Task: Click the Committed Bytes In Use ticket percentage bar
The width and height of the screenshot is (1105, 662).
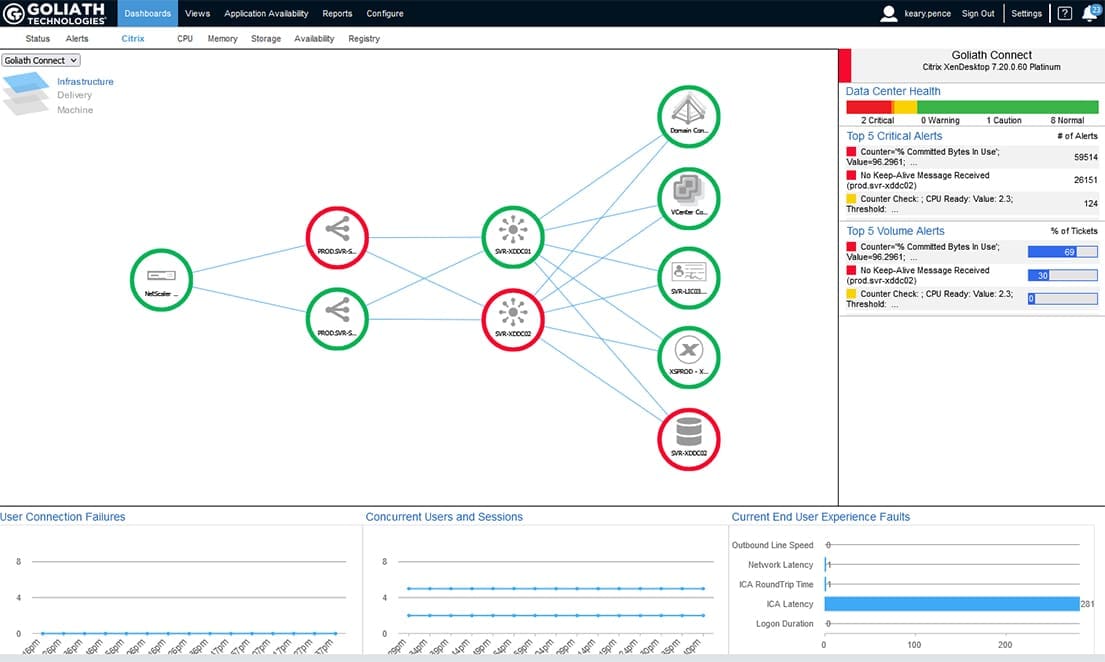Action: pyautogui.click(x=1063, y=251)
